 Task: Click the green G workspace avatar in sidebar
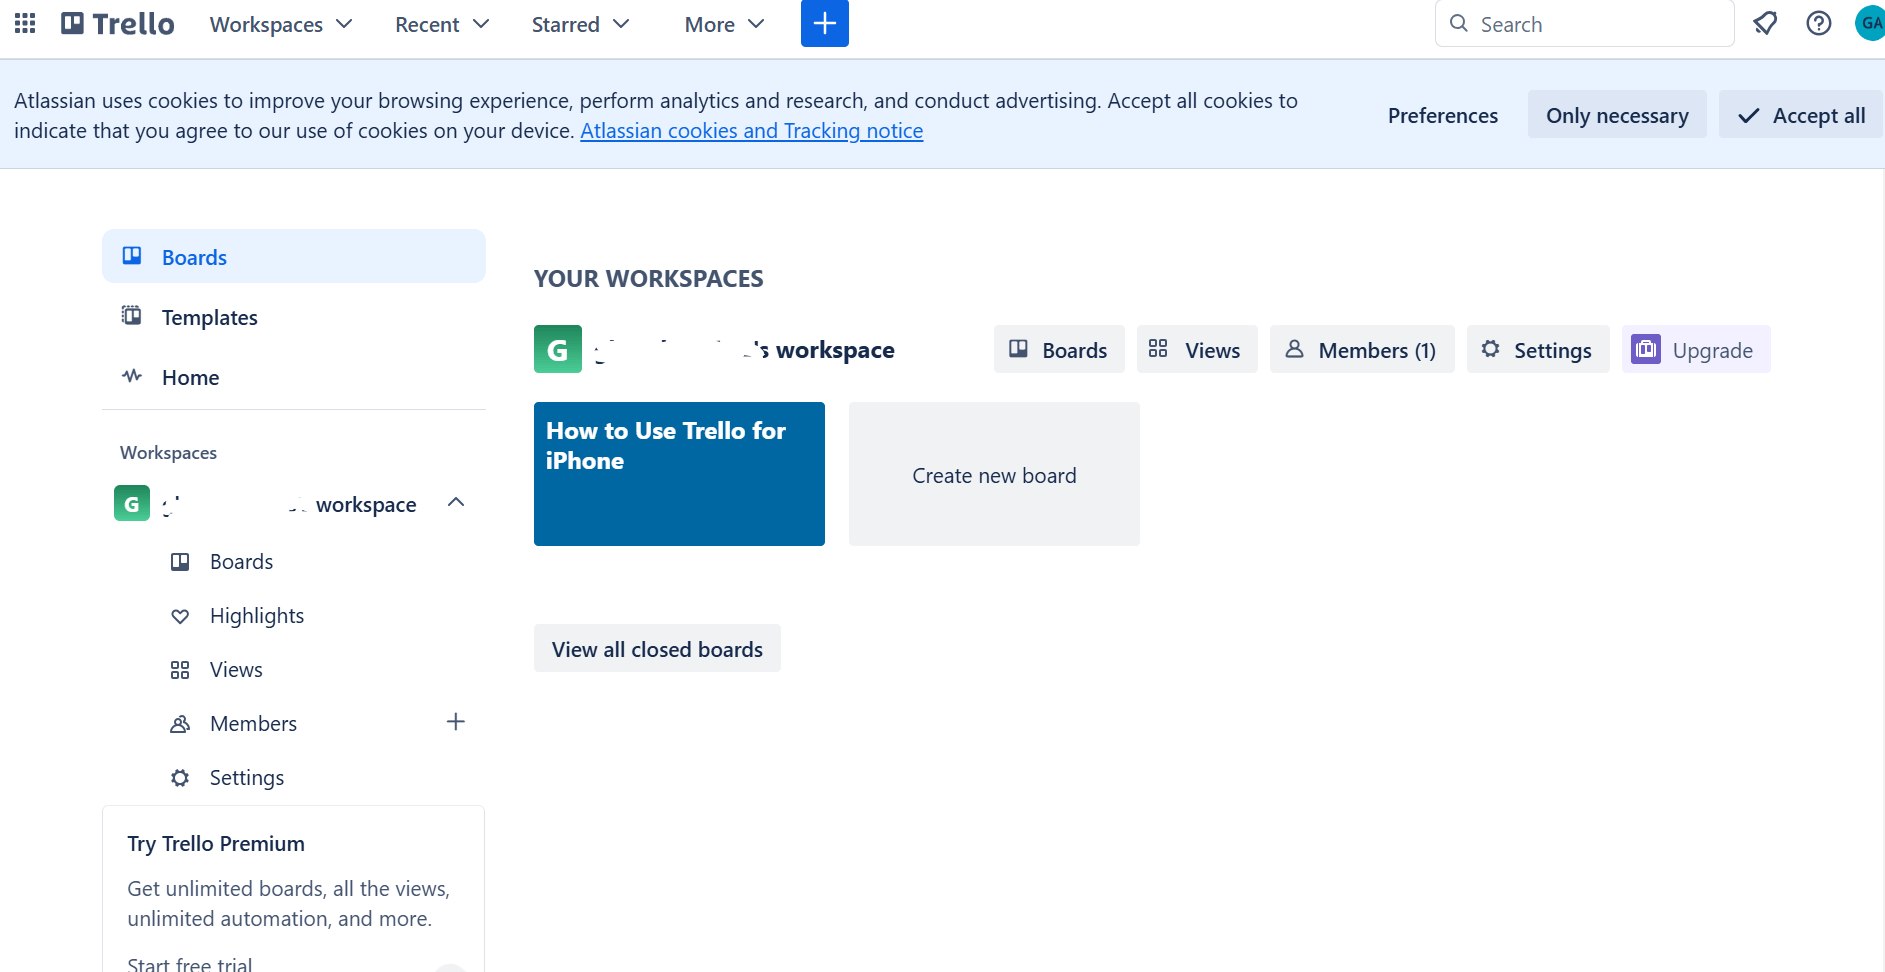(132, 503)
